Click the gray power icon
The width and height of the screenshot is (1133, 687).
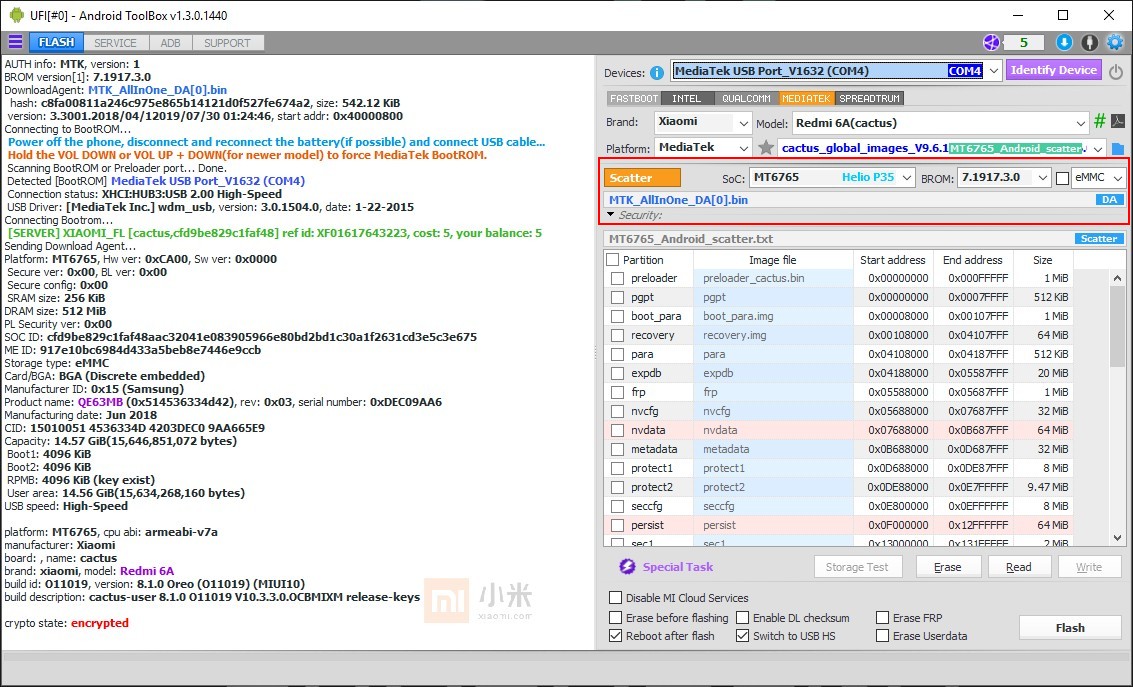(x=1116, y=72)
